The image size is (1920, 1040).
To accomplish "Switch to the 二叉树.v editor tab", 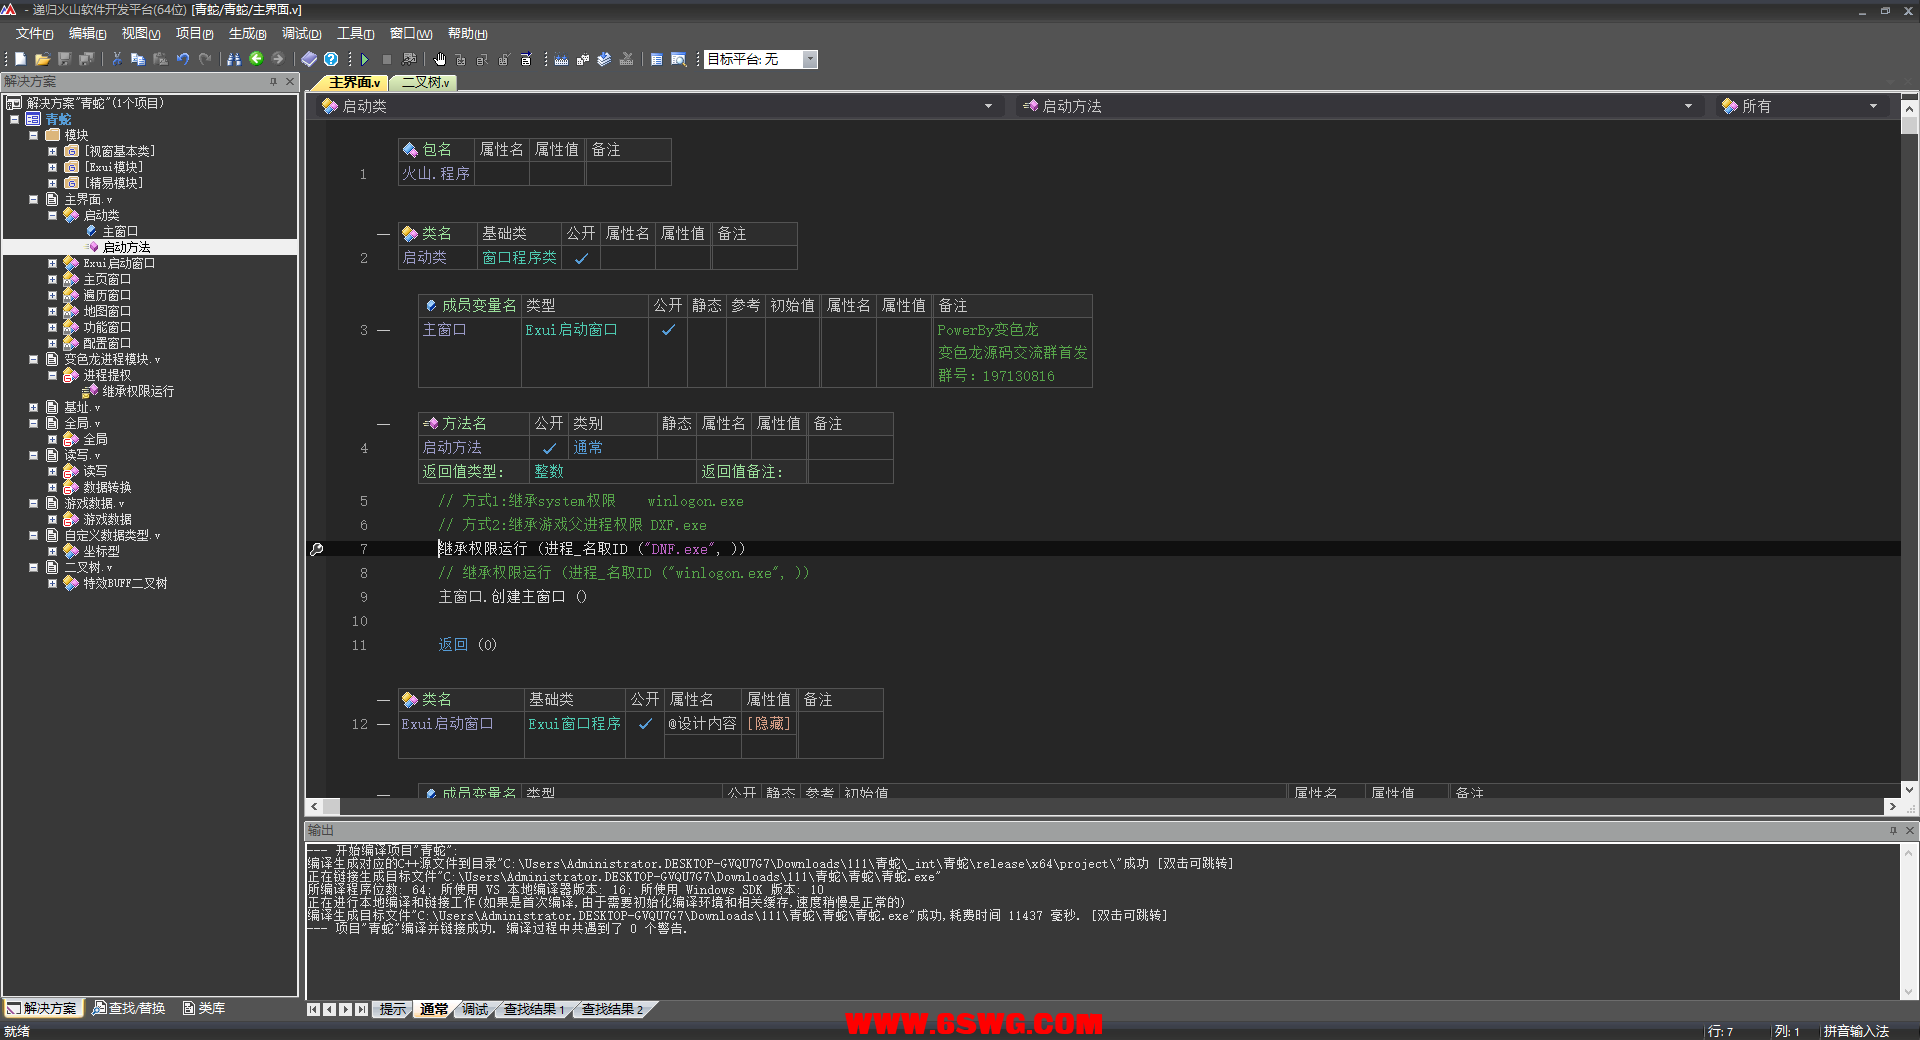I will pos(425,83).
